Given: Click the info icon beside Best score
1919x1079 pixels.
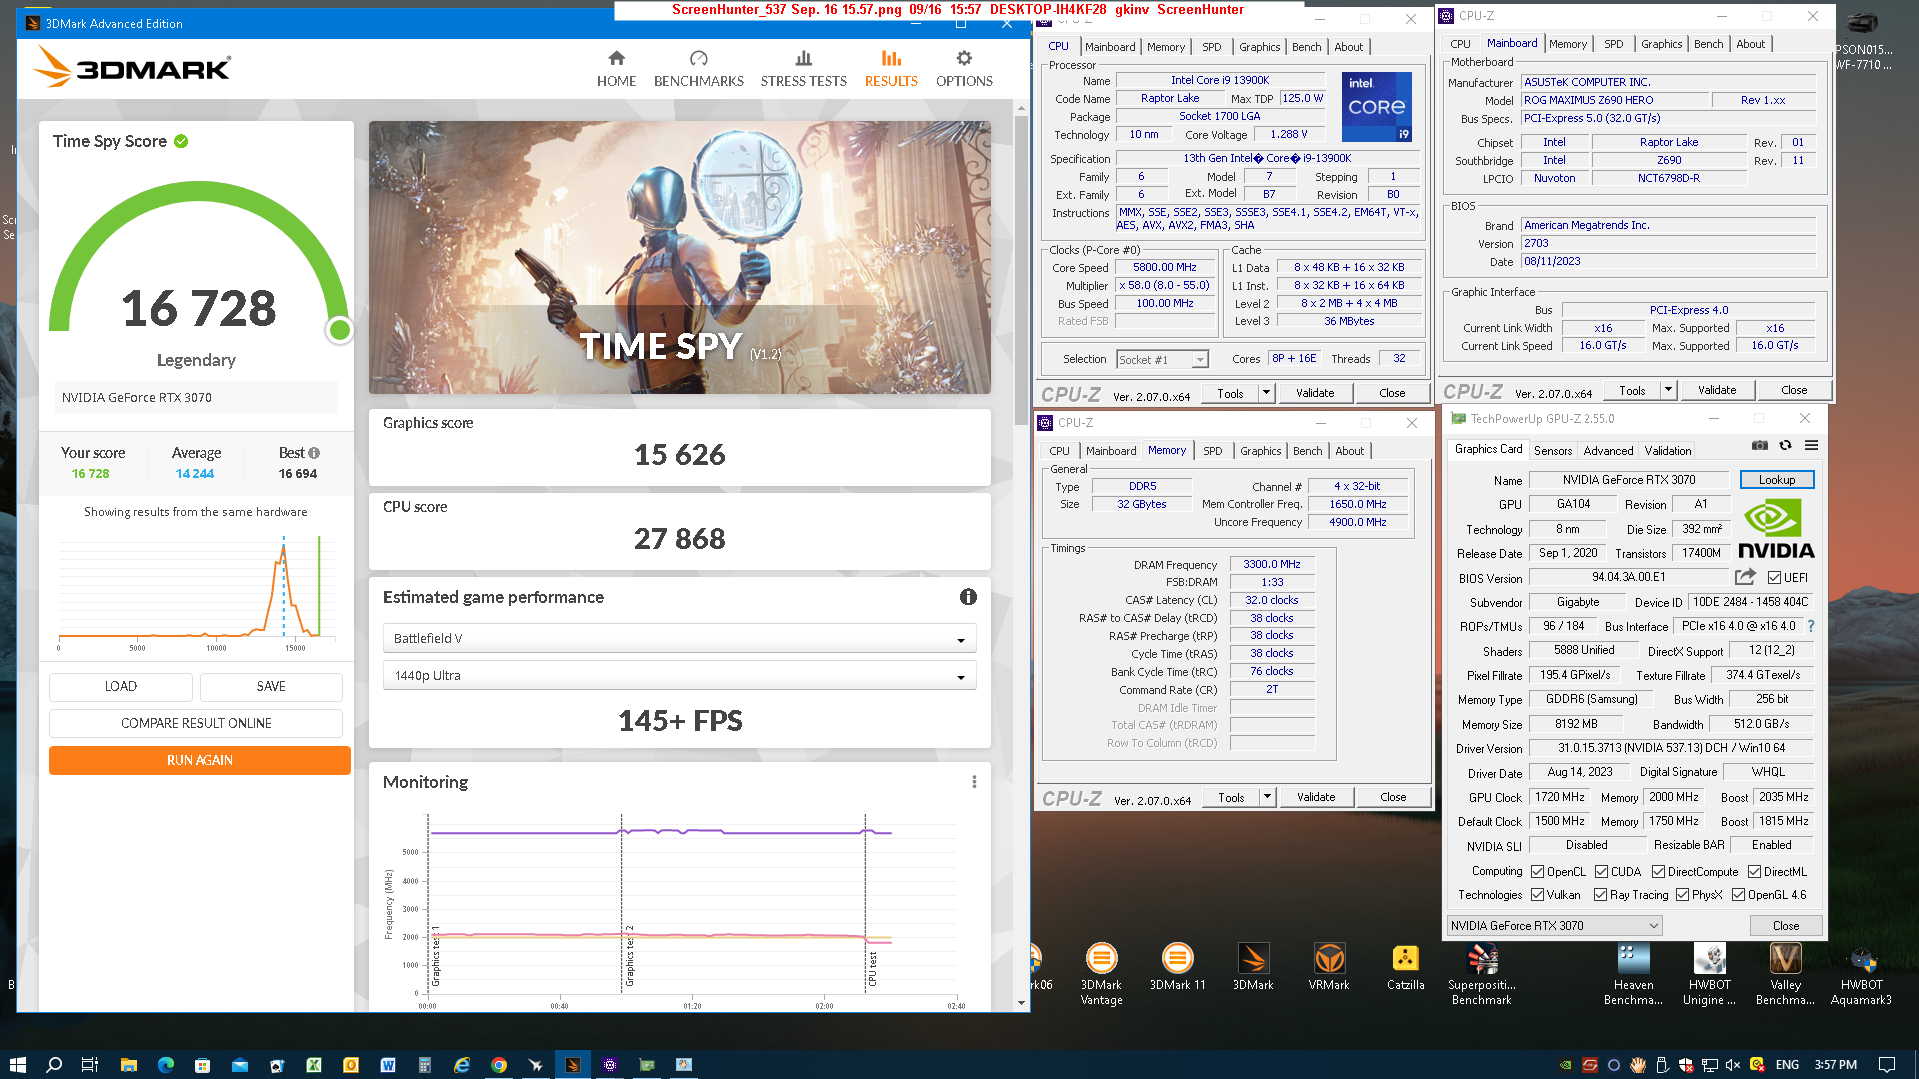Looking at the screenshot, I should 314,453.
